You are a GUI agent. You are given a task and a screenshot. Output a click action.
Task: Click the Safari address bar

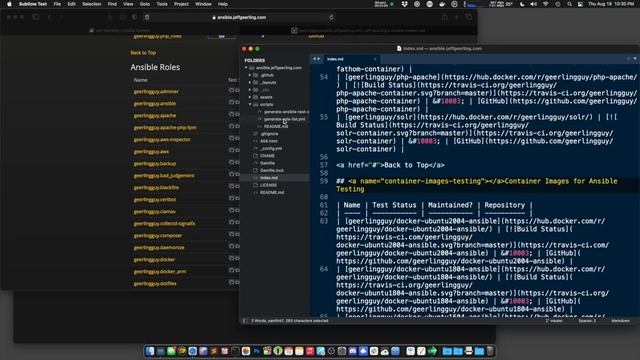click(239, 18)
